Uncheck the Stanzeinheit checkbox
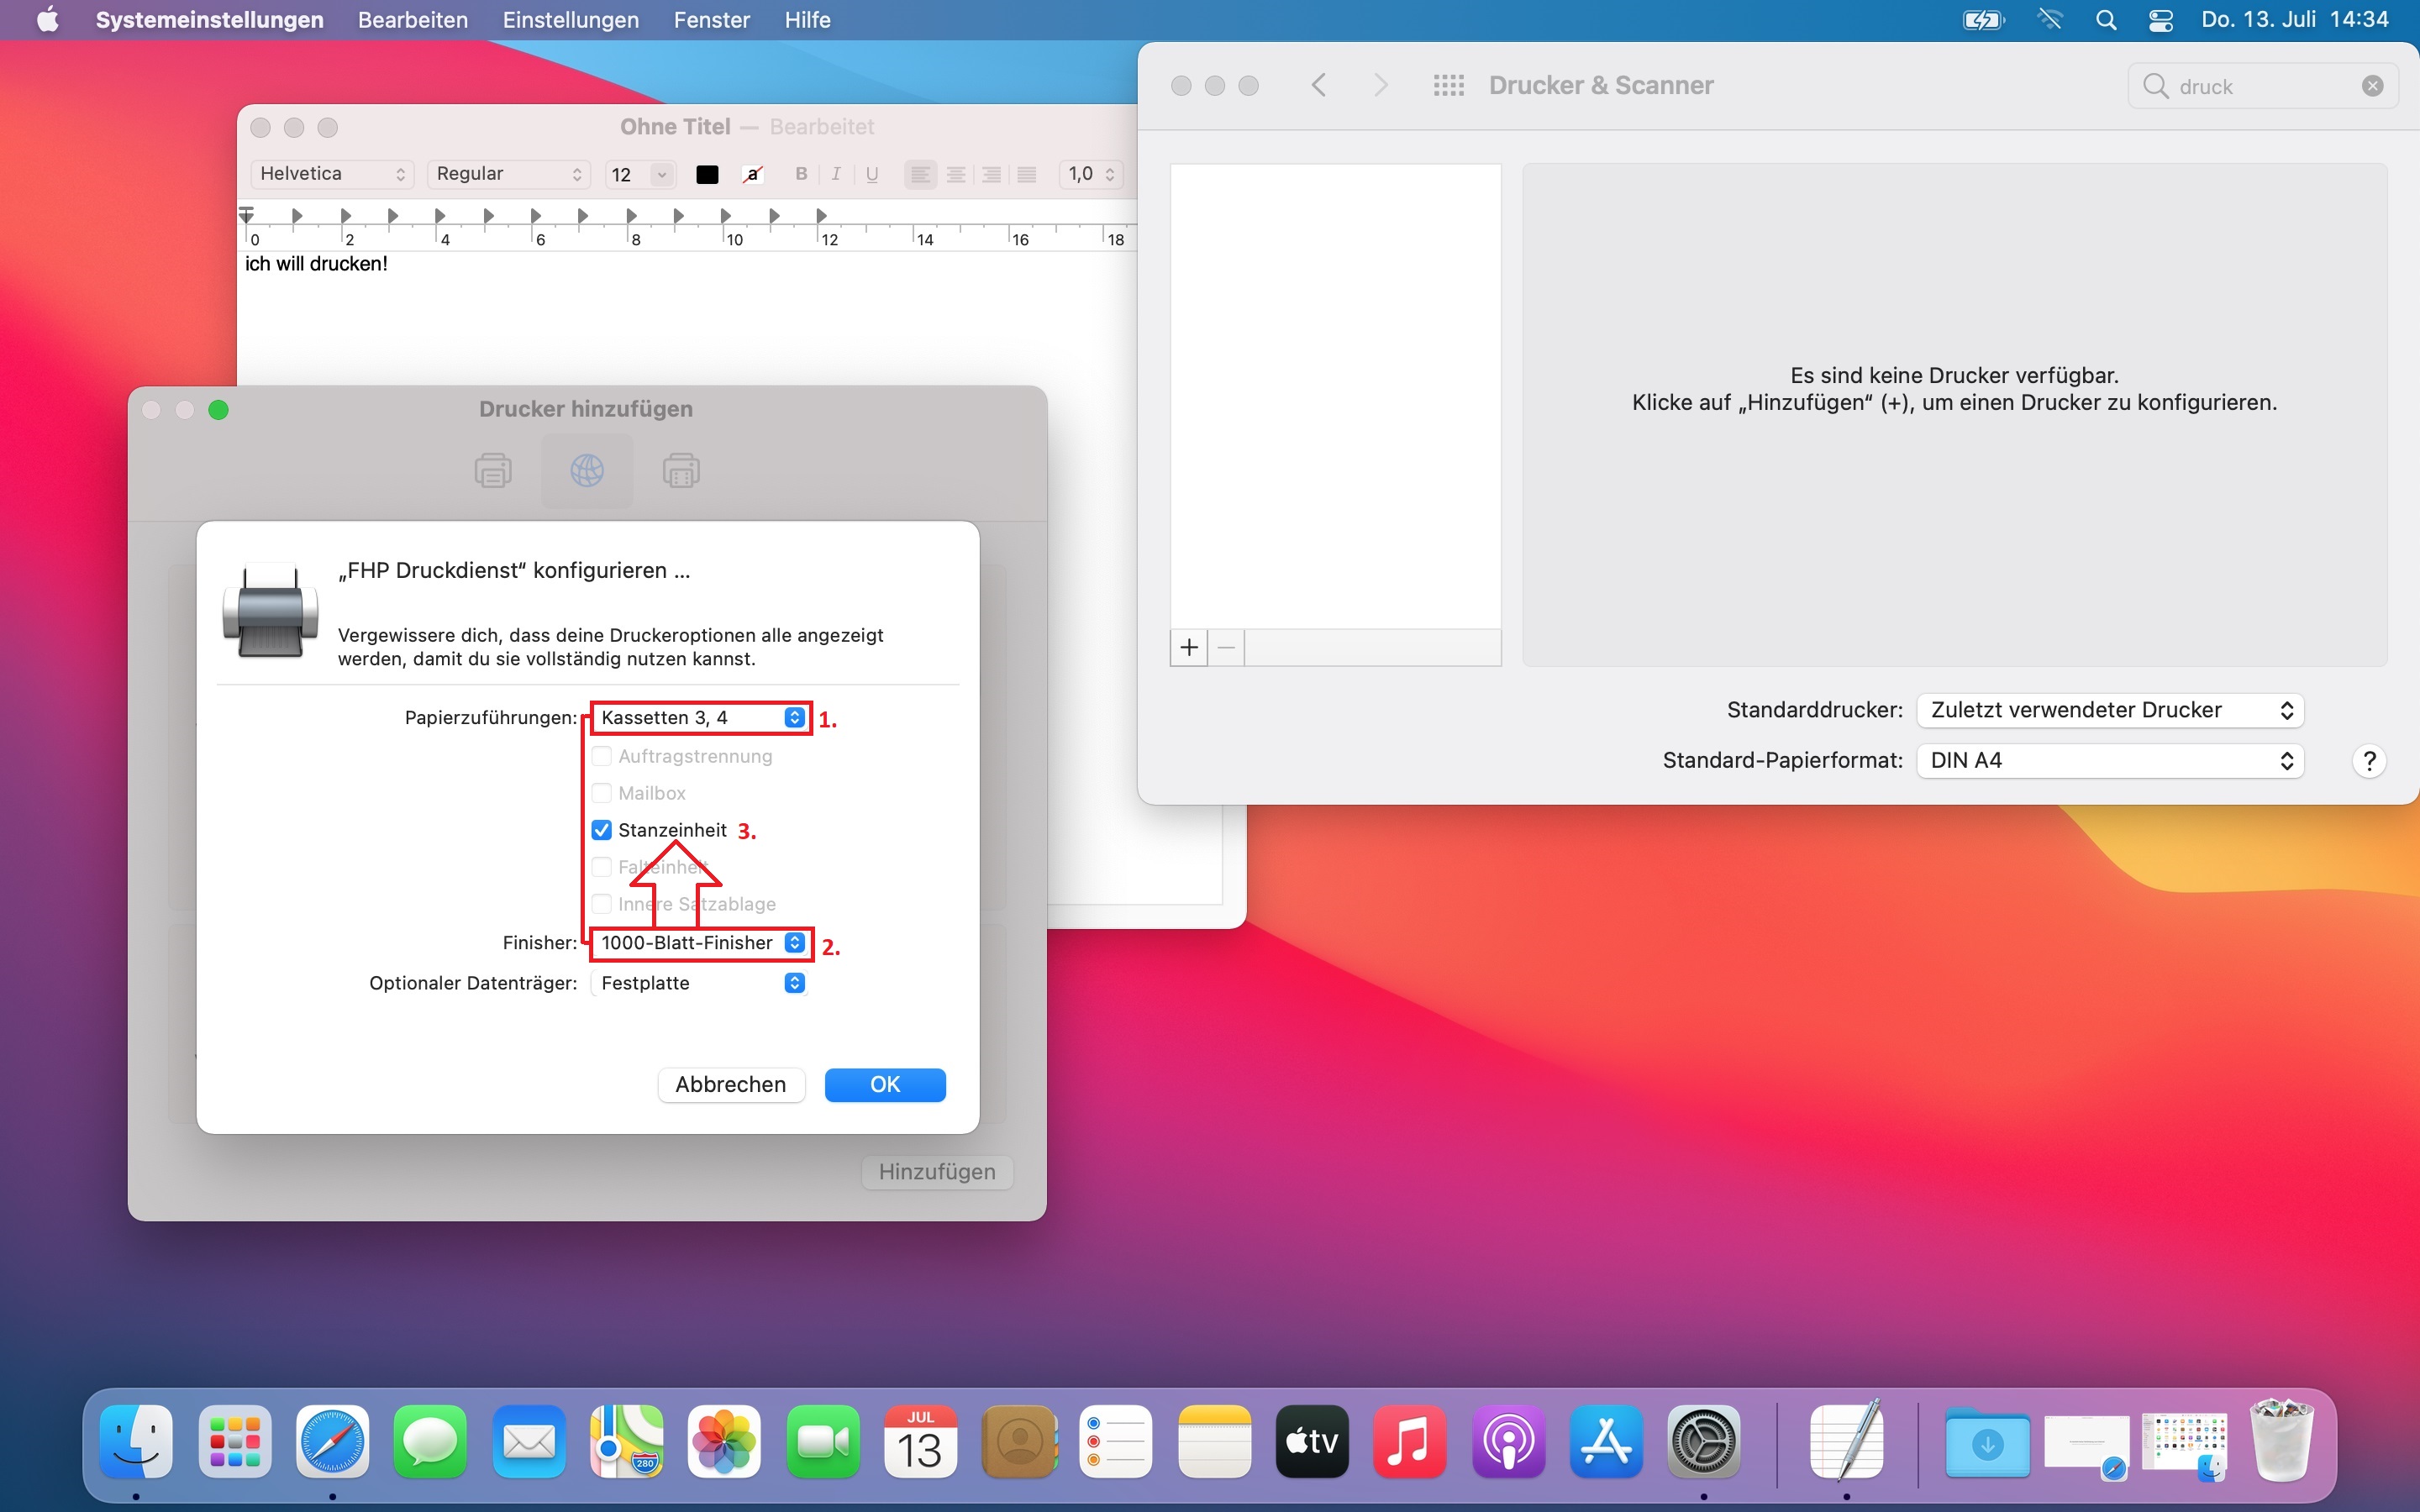Screen dimensions: 2420x1512 (601, 830)
